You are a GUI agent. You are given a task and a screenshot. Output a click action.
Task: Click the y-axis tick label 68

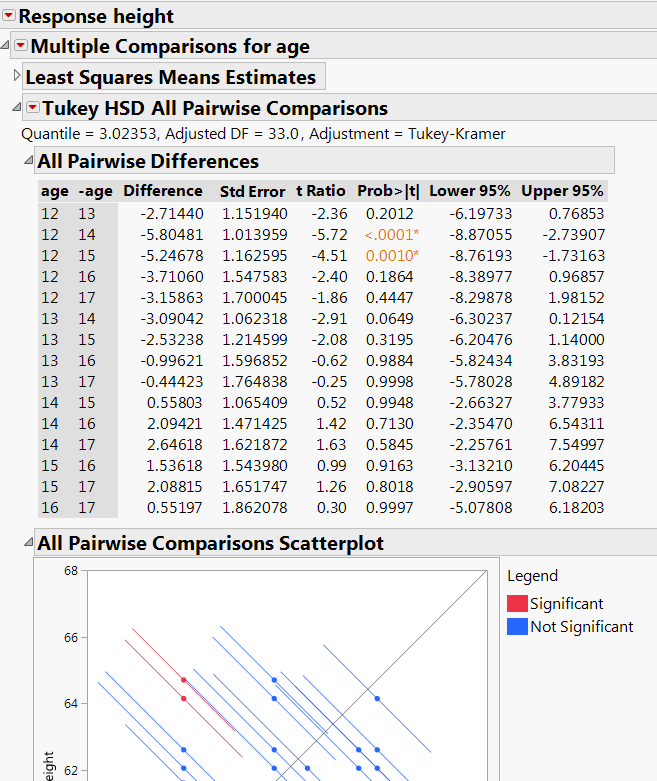point(71,571)
